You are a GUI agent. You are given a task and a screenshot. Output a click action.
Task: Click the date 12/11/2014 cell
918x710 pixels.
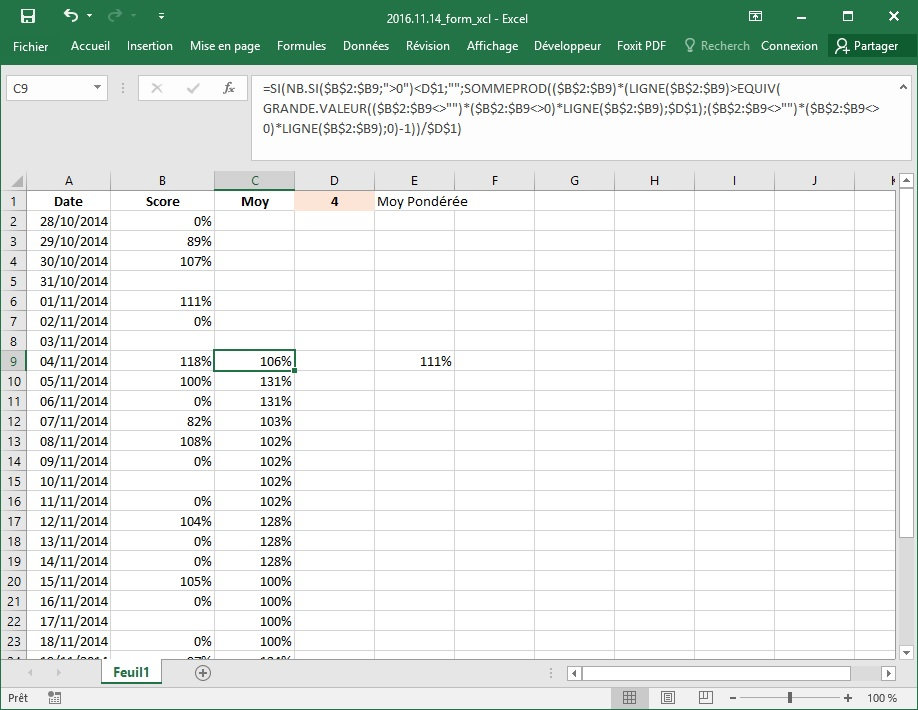pyautogui.click(x=68, y=521)
